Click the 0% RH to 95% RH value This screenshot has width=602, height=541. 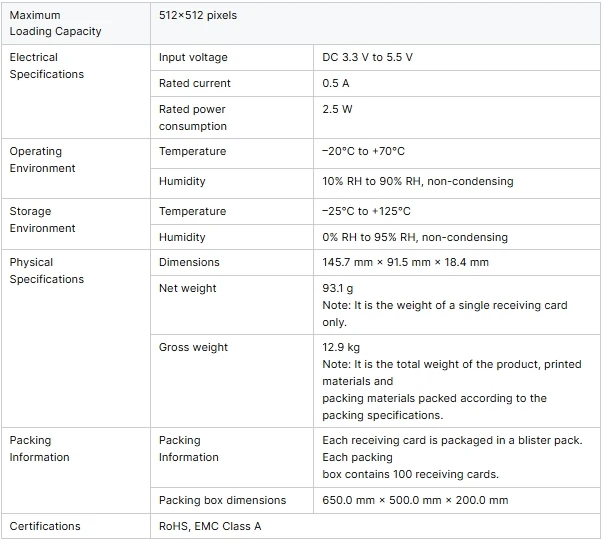tap(415, 237)
